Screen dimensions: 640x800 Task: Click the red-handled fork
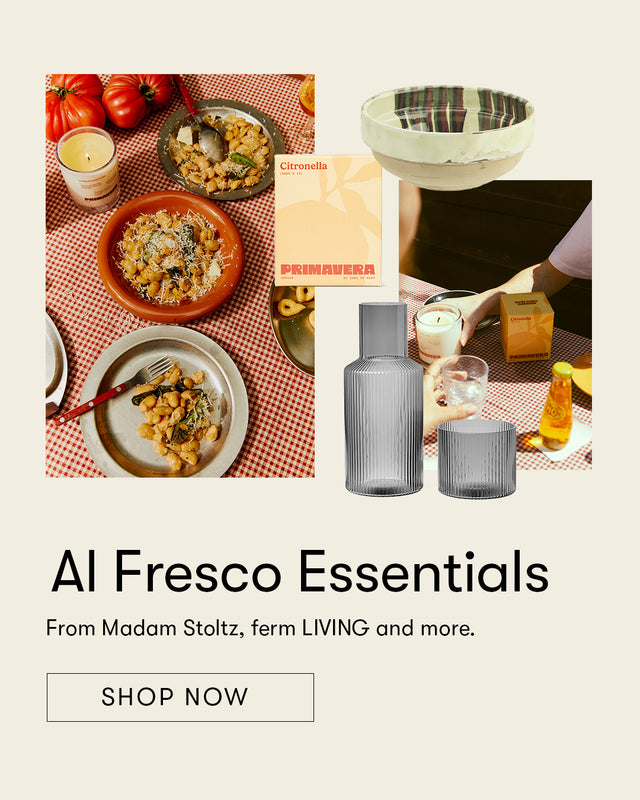coord(113,391)
